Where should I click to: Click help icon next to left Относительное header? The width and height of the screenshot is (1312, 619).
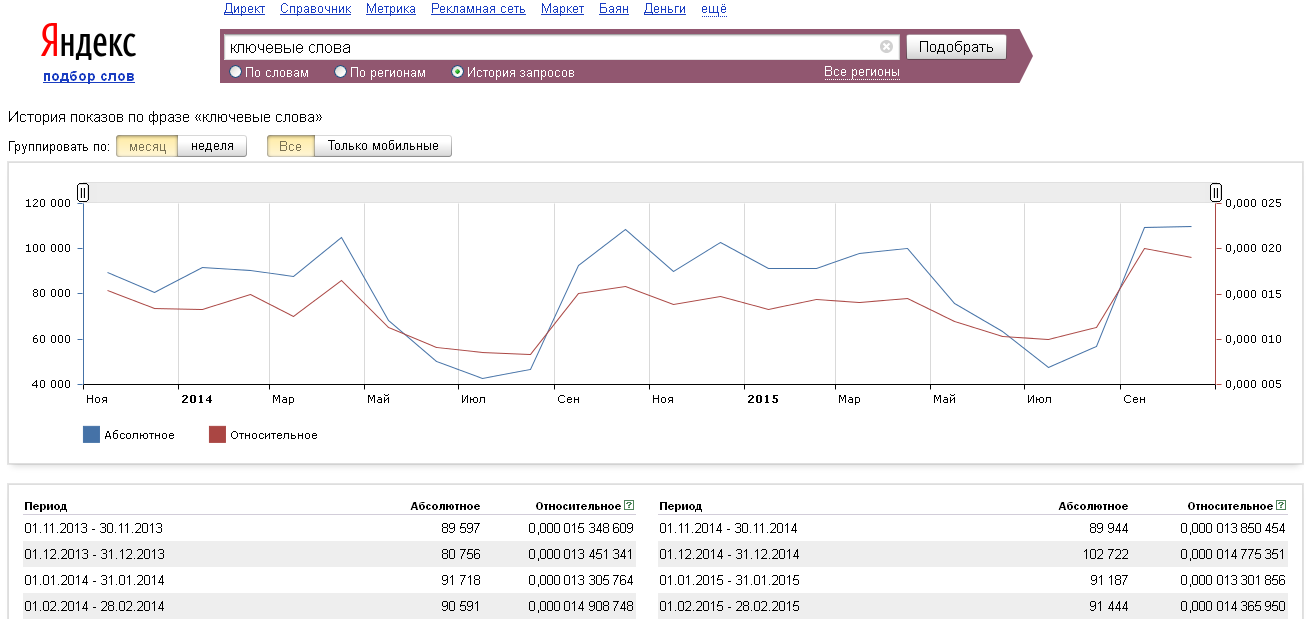pyautogui.click(x=629, y=506)
